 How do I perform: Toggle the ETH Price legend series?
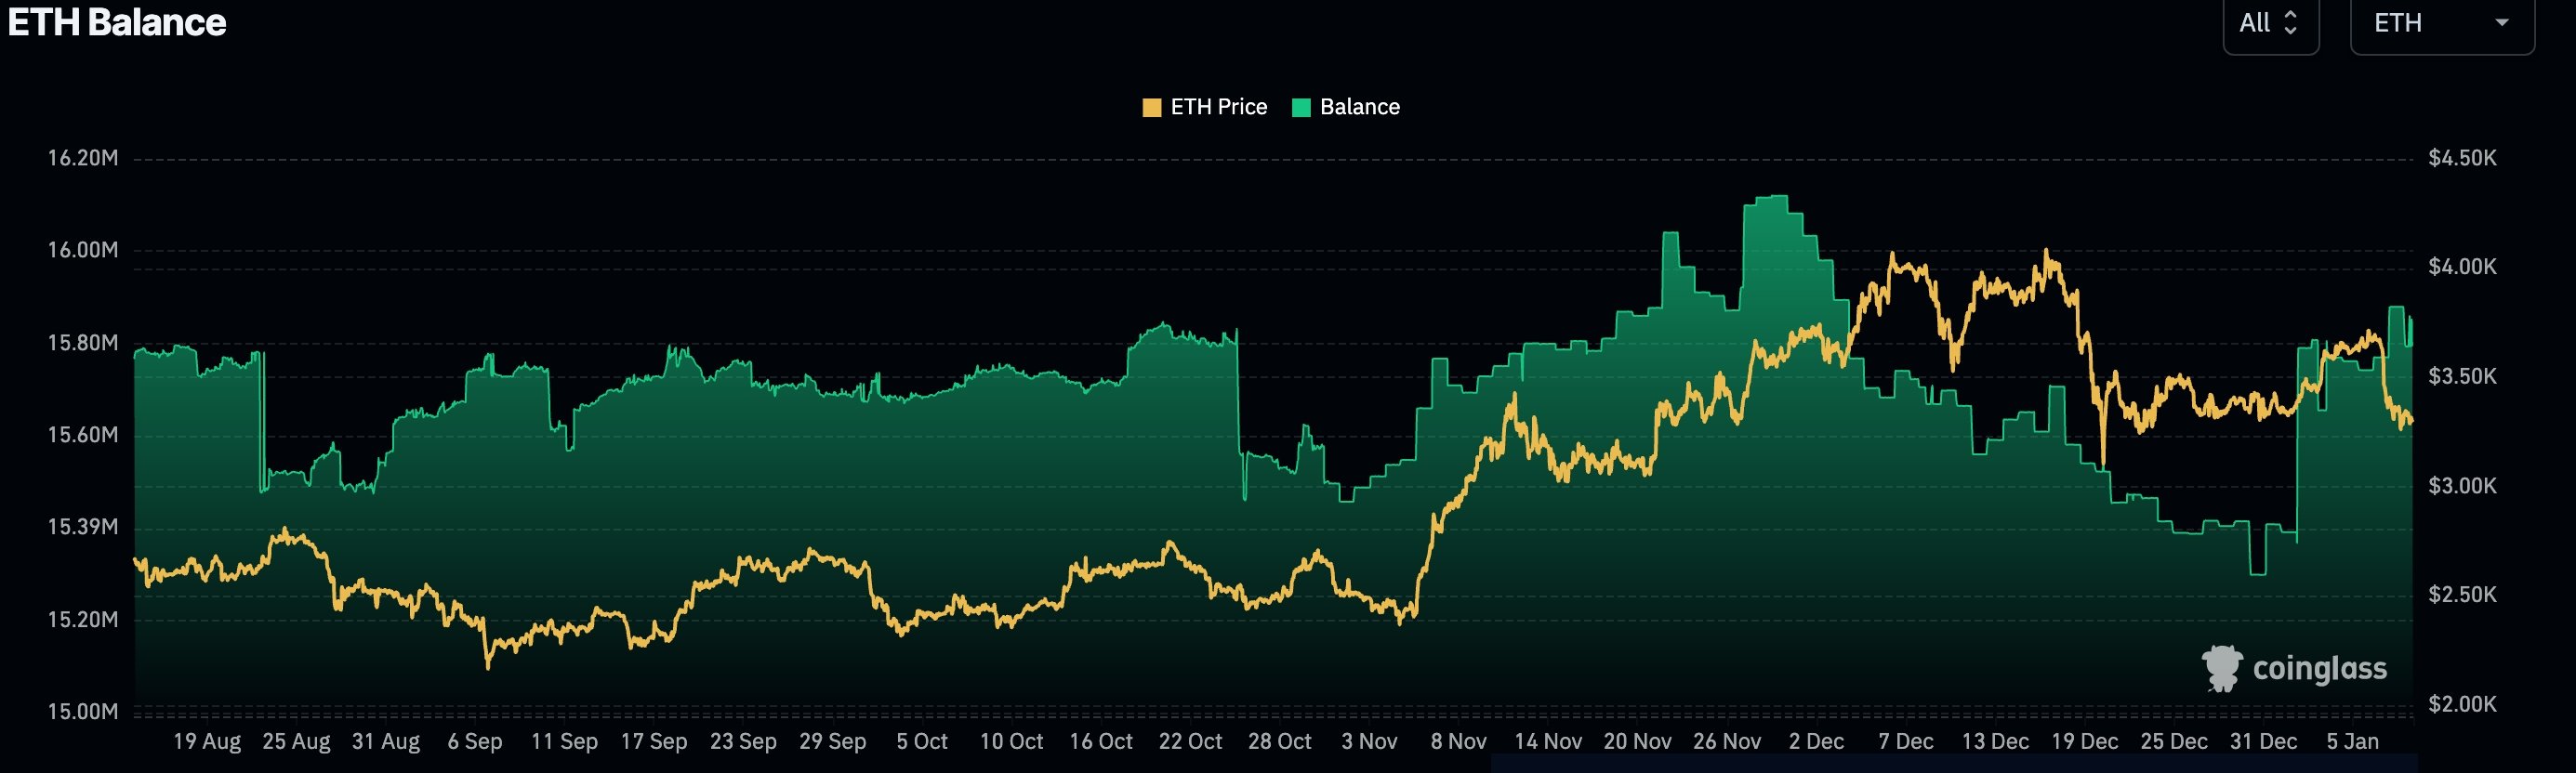[1205, 107]
